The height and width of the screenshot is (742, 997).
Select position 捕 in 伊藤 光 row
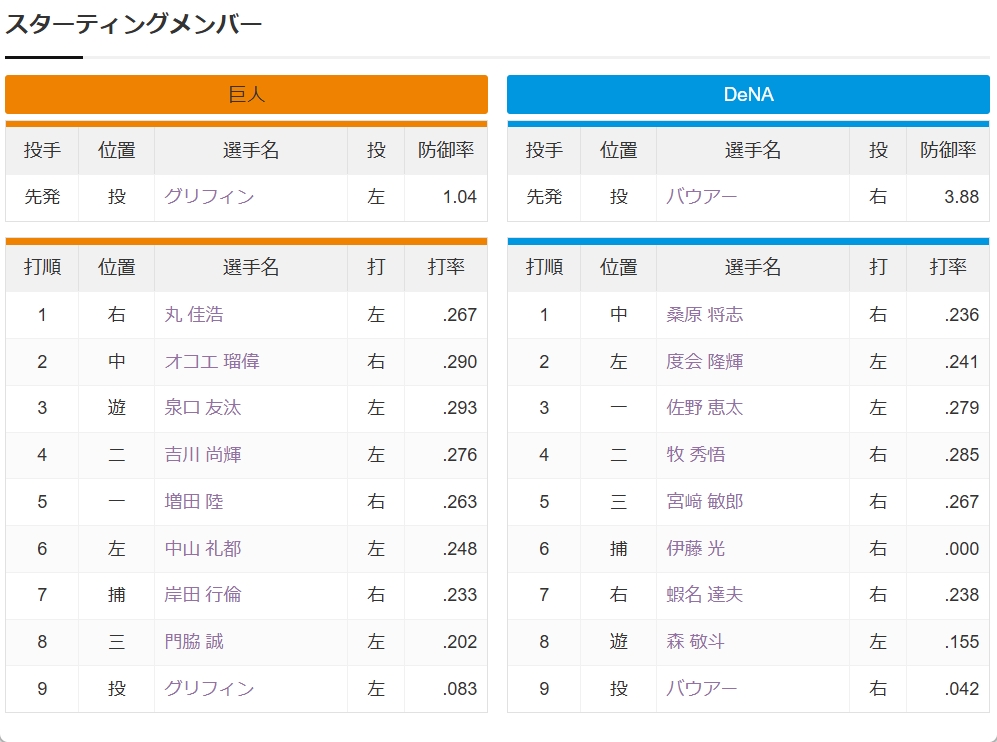coord(619,549)
